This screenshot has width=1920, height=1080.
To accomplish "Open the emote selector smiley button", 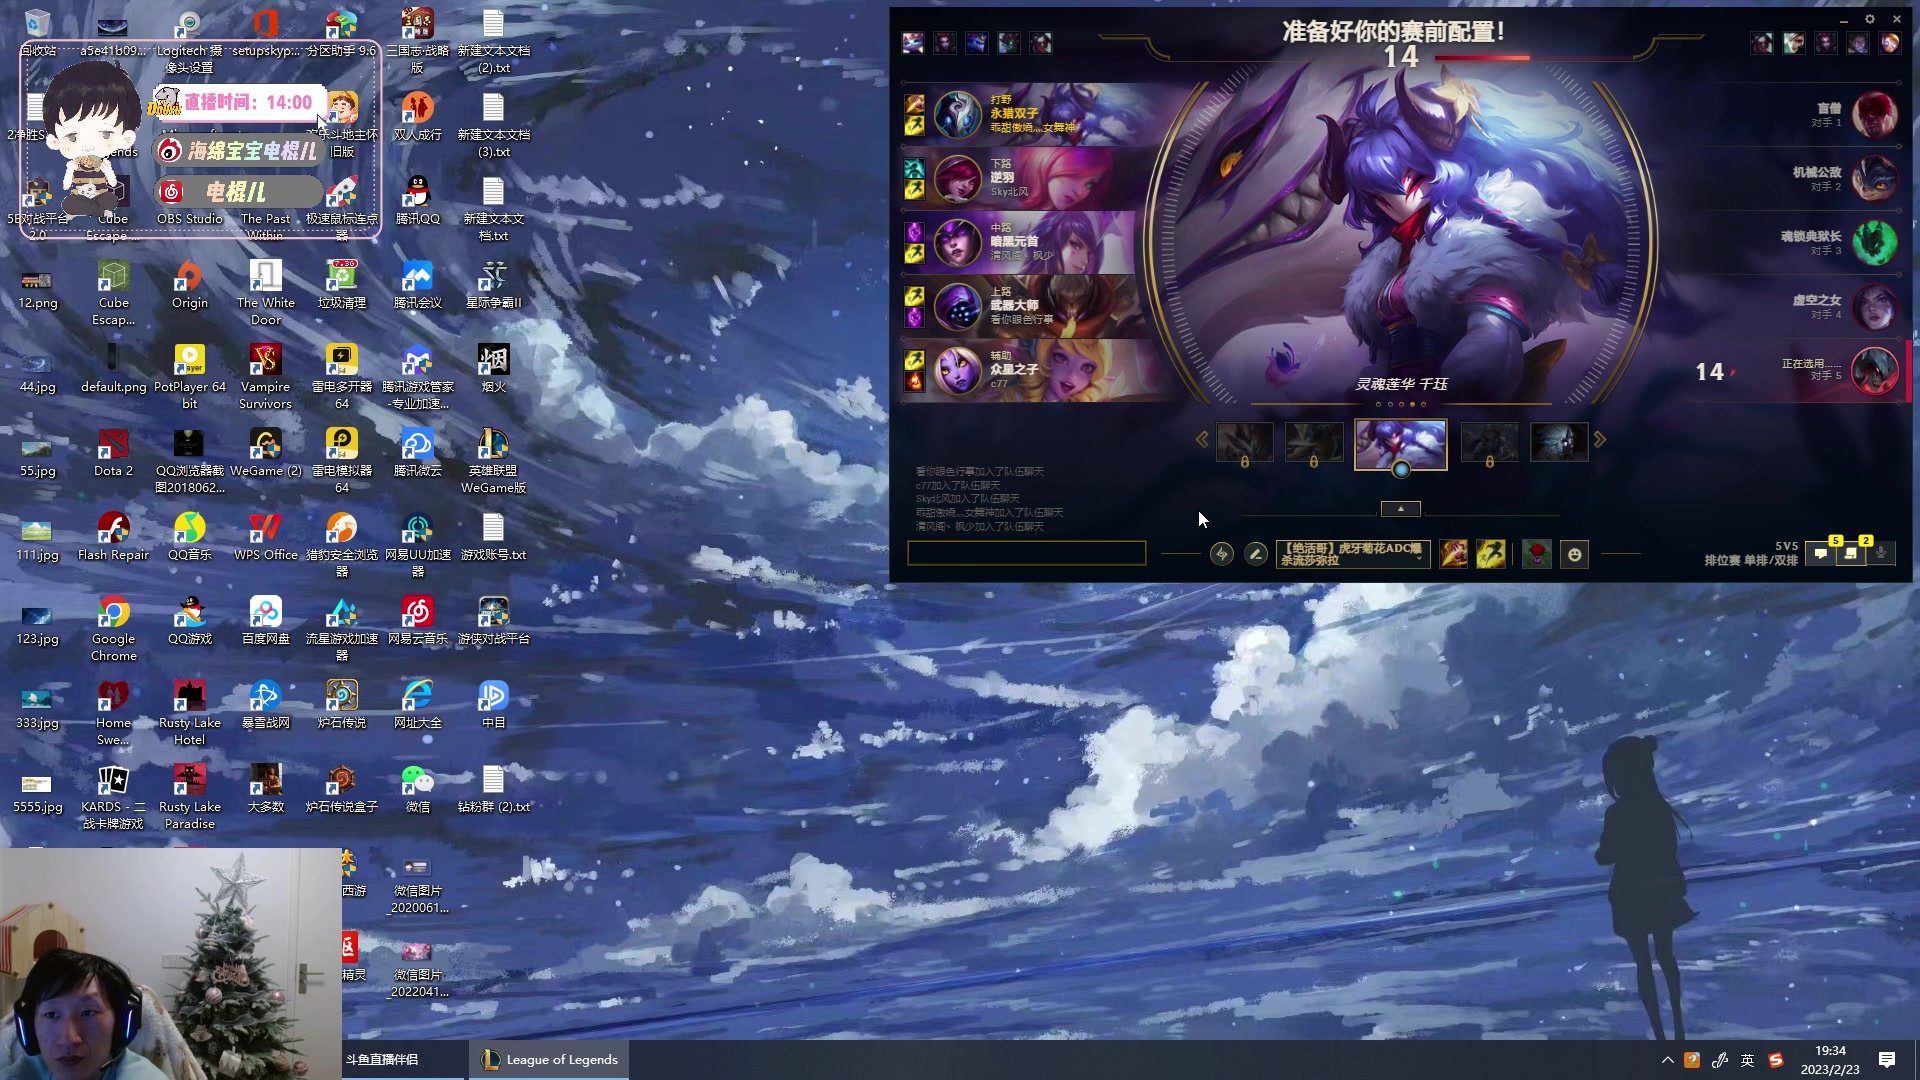I will [x=1575, y=554].
